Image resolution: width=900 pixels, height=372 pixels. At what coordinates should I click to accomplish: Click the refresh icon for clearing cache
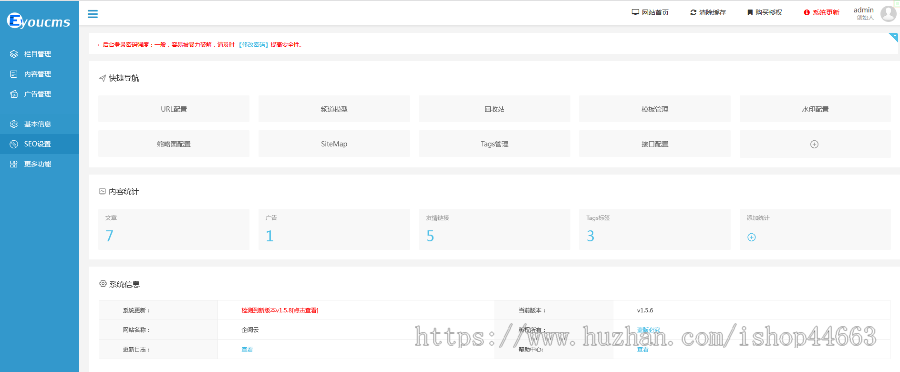(x=693, y=12)
